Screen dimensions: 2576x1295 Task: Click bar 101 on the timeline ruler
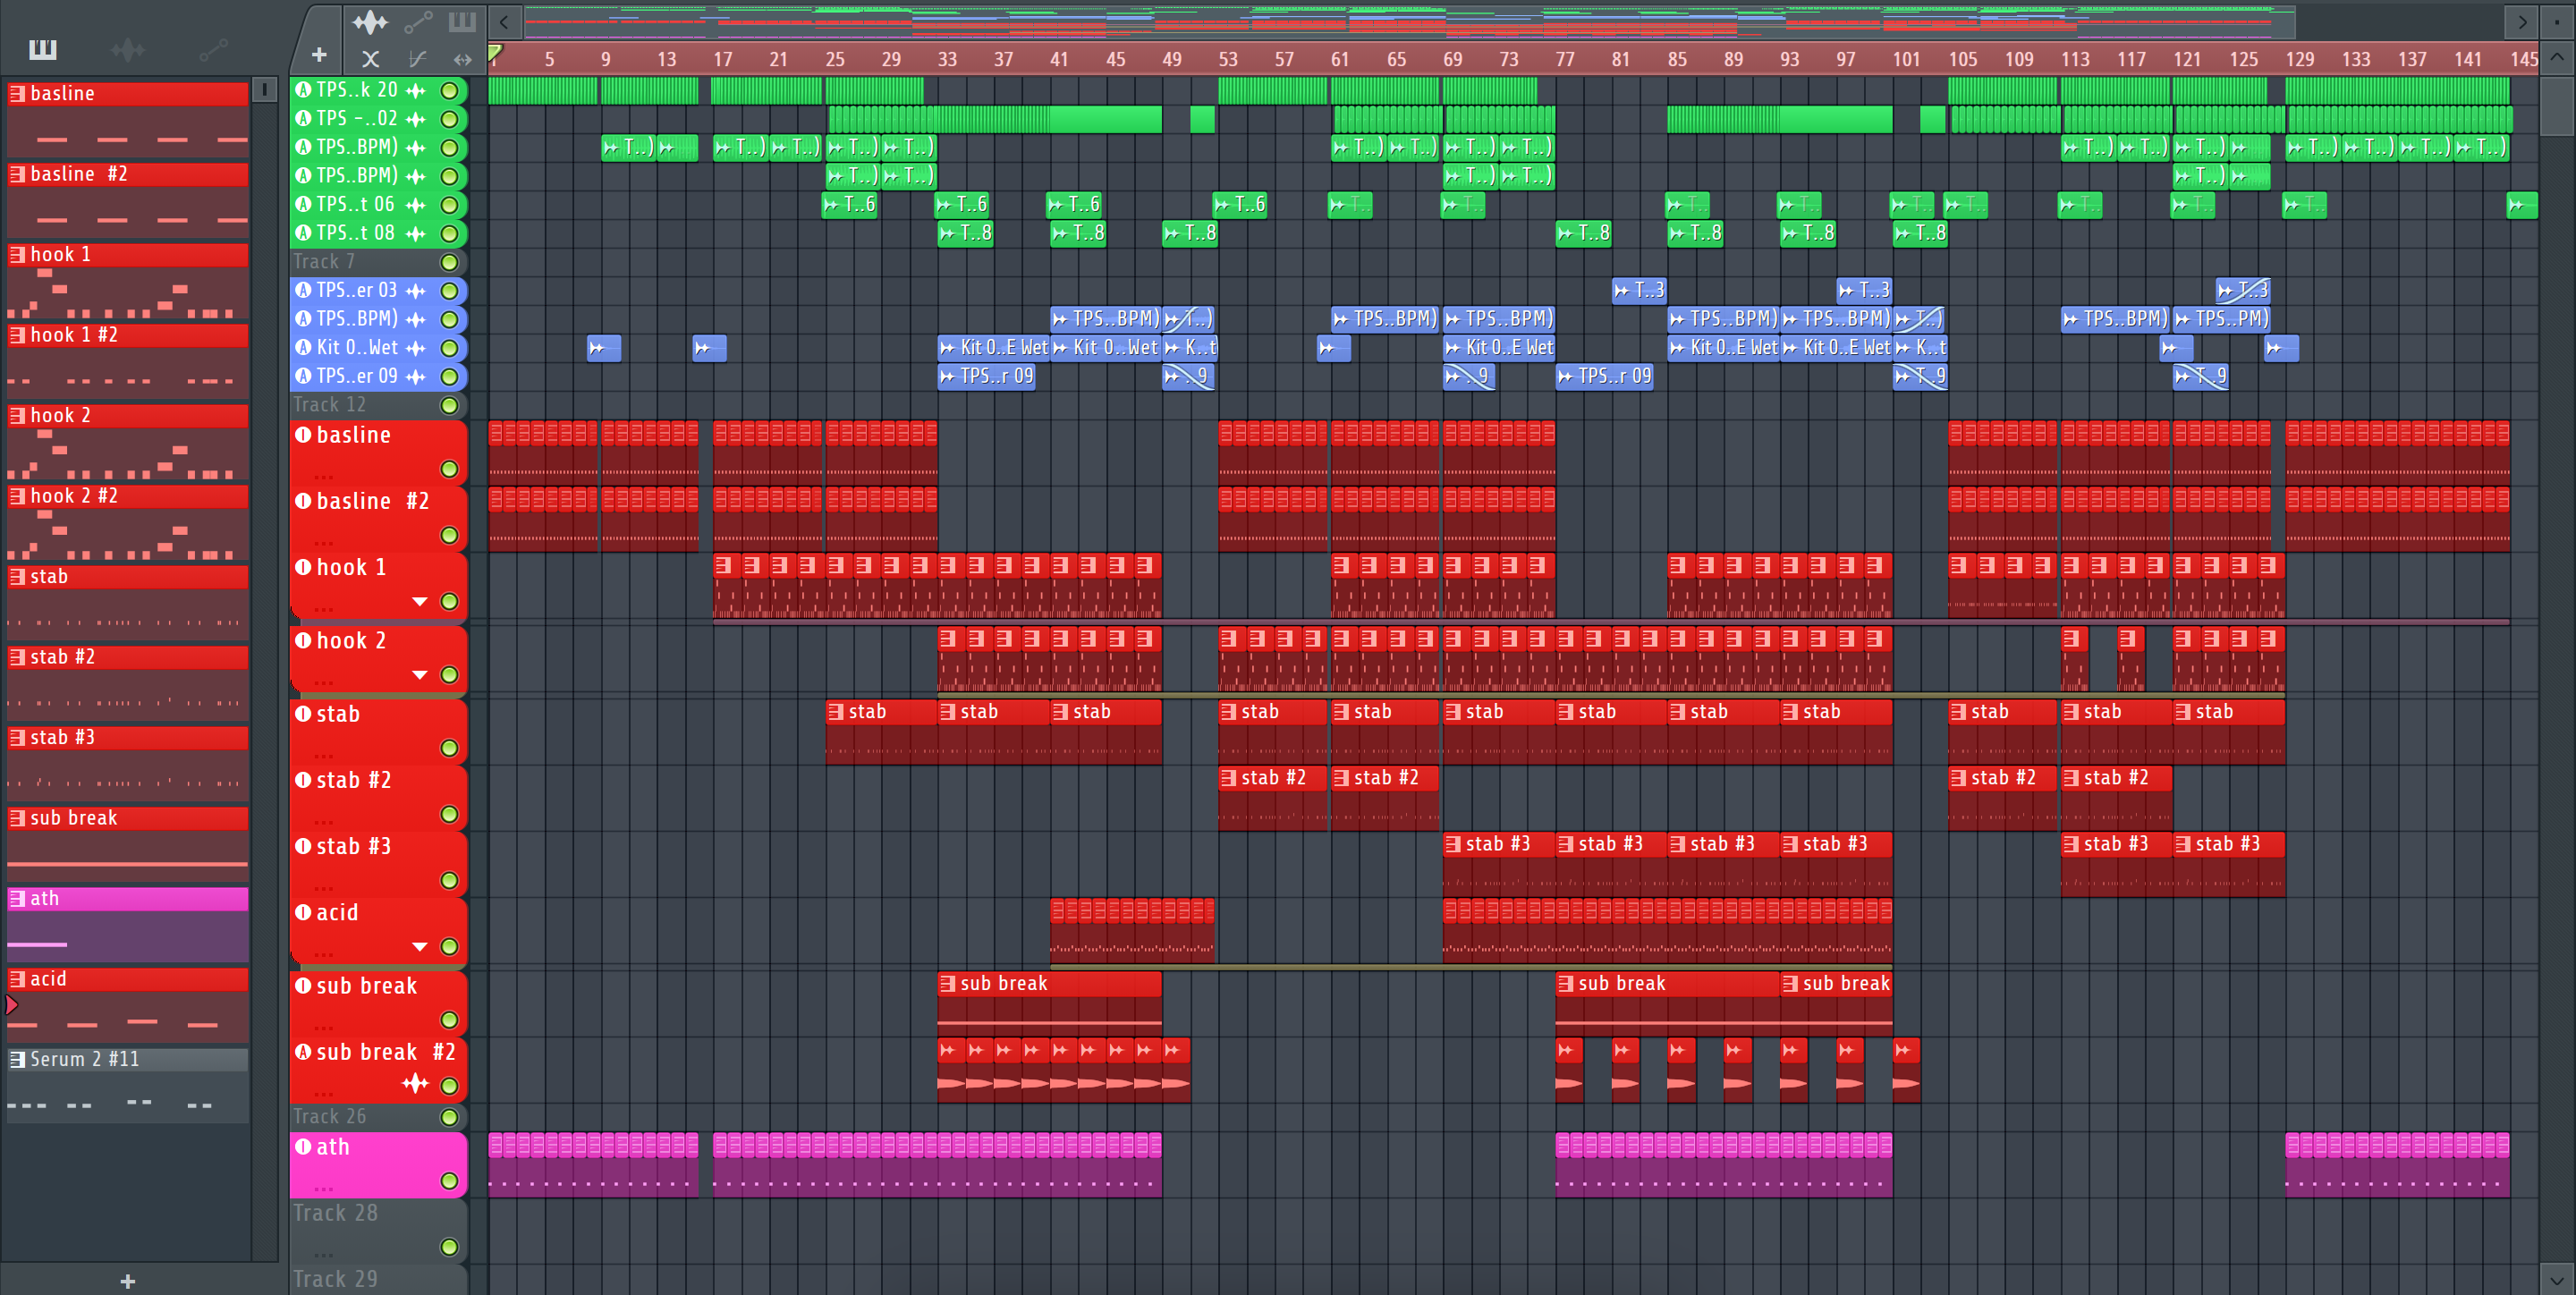tap(1906, 59)
